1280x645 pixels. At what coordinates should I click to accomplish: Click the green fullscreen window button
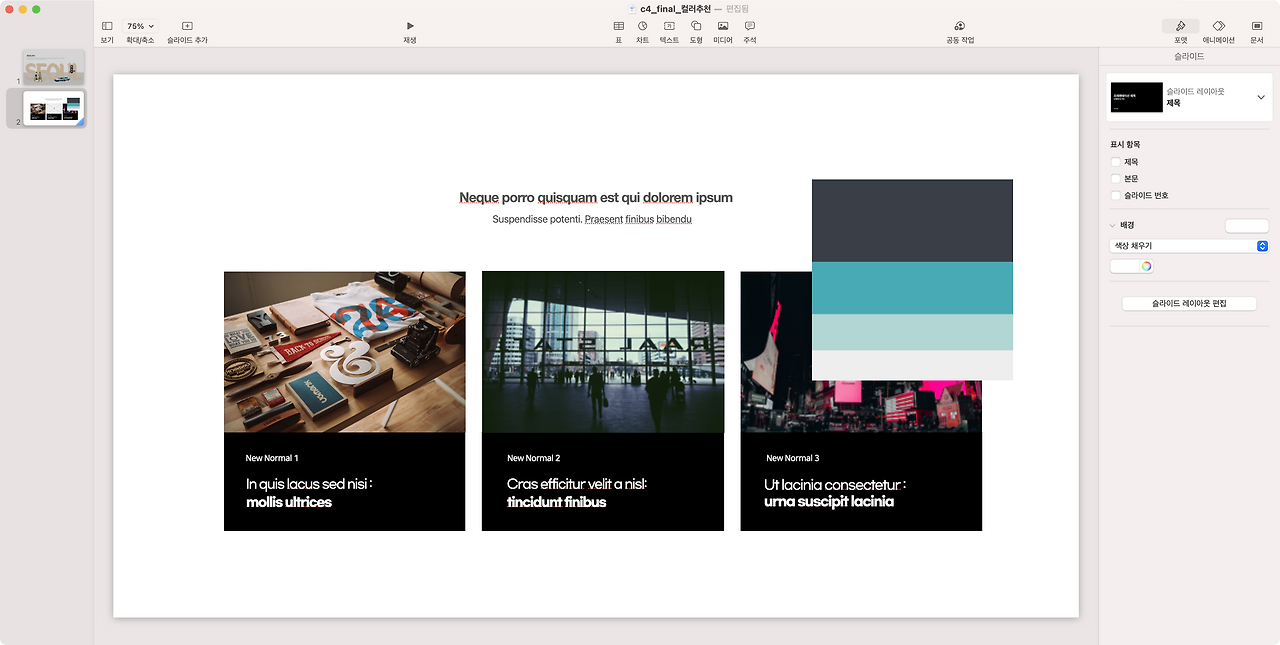[36, 9]
